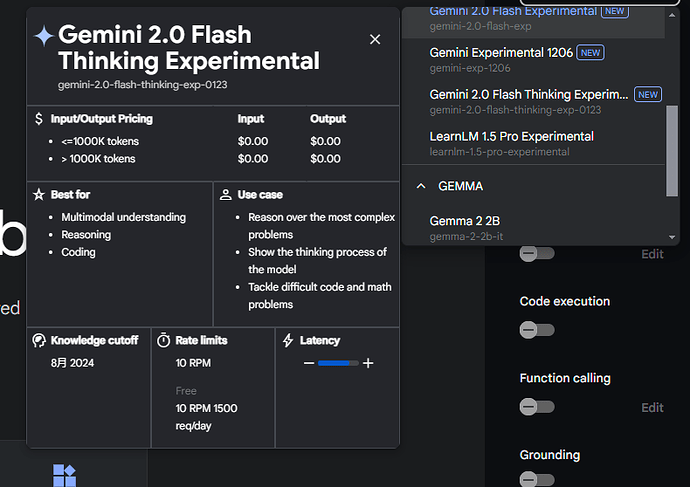Screen dimensions: 690x487
Task: Select LearnLM 1.5 Pro Experimental model
Action: point(533,143)
